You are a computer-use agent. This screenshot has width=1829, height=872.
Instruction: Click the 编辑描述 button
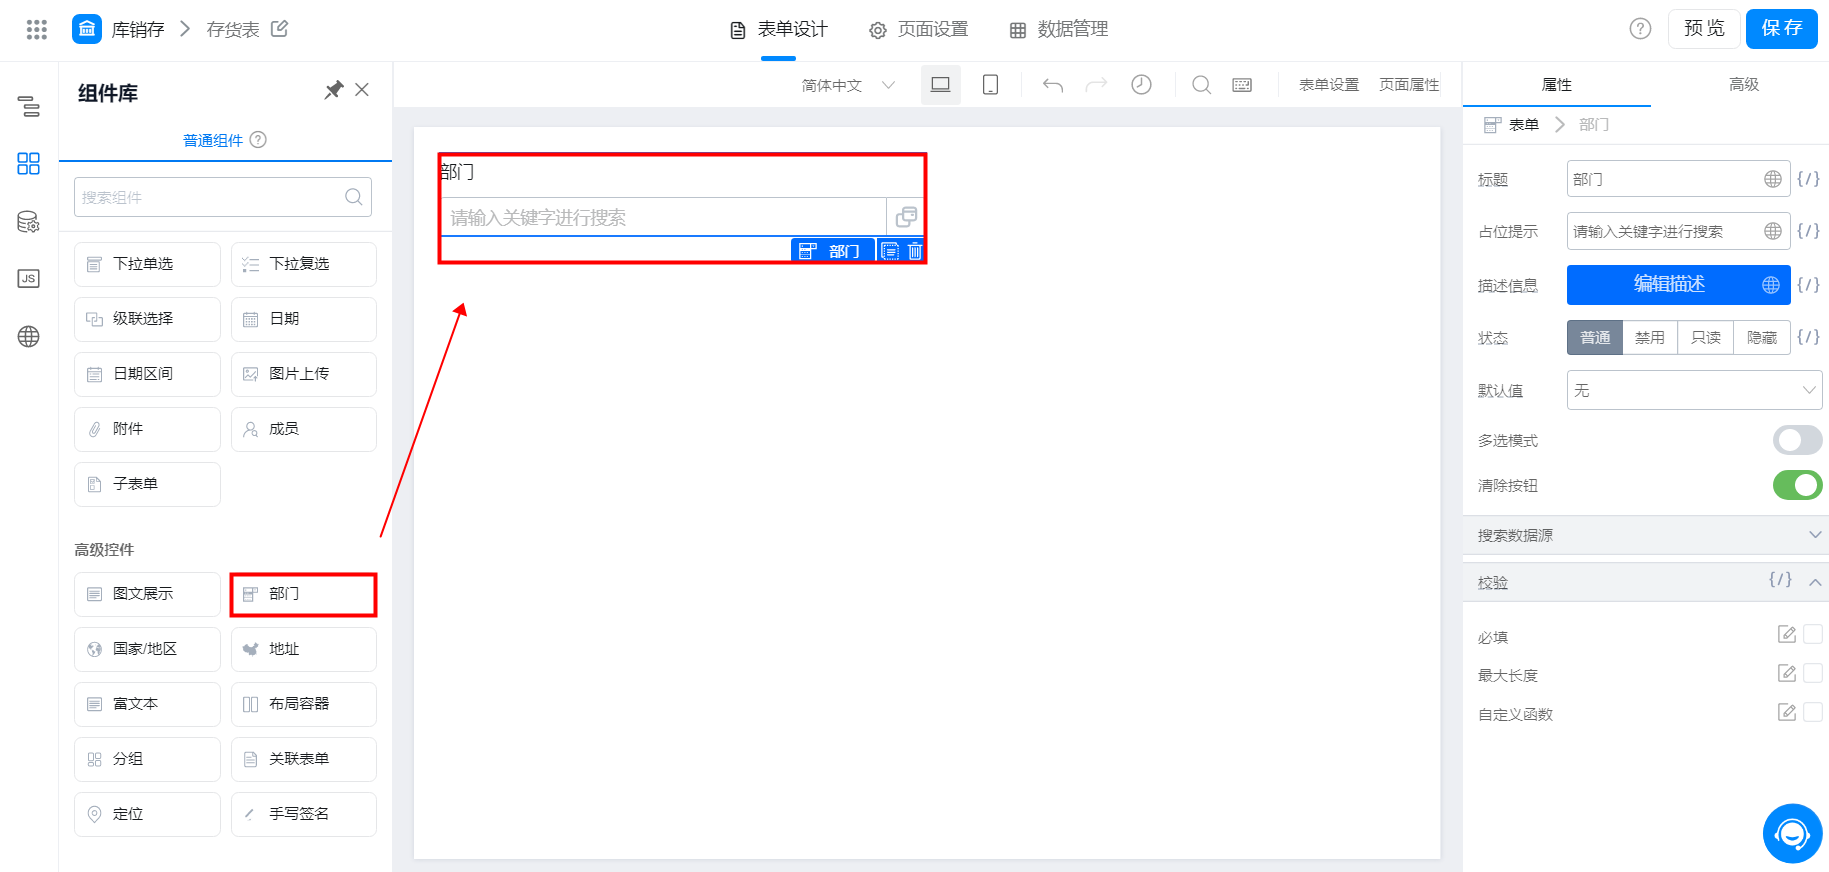[1679, 284]
